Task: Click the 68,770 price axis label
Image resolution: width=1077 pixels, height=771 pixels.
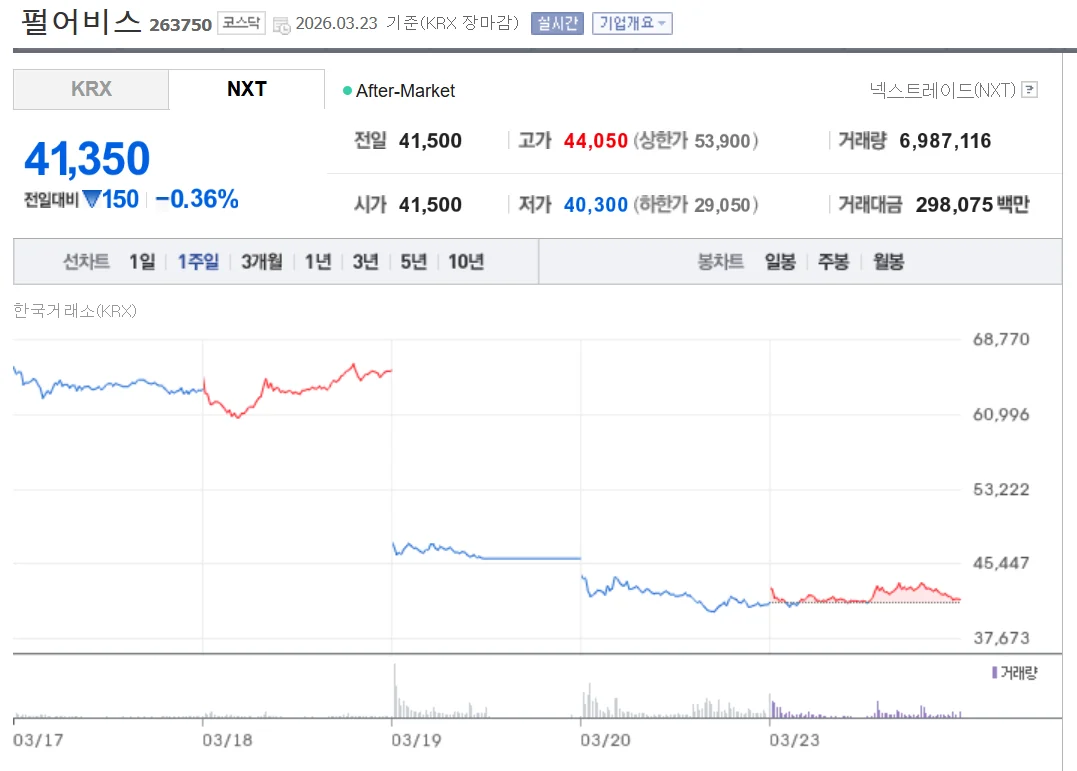Action: click(x=1001, y=339)
